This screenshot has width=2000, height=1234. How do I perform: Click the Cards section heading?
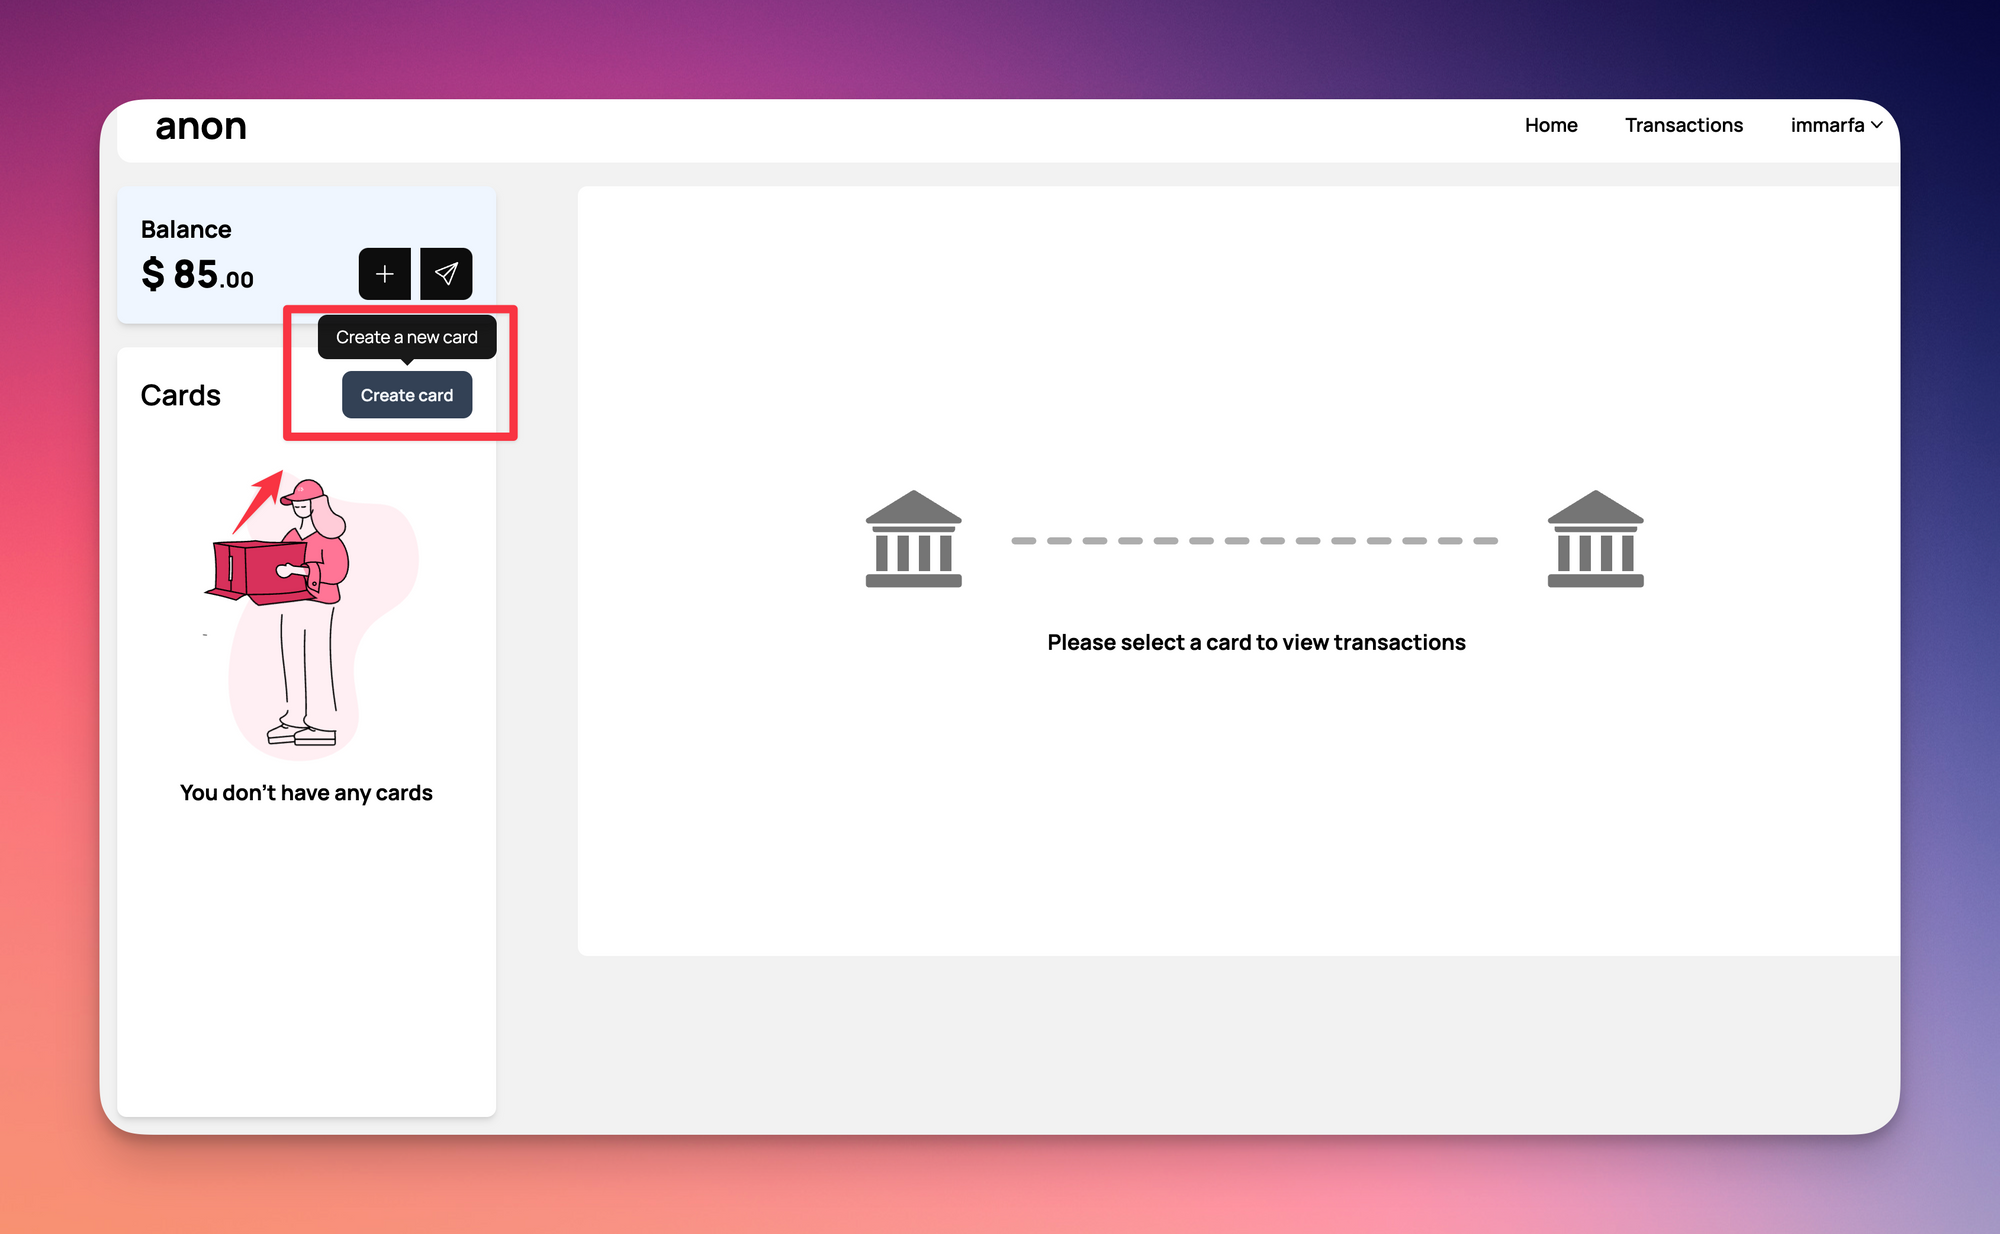click(x=181, y=395)
